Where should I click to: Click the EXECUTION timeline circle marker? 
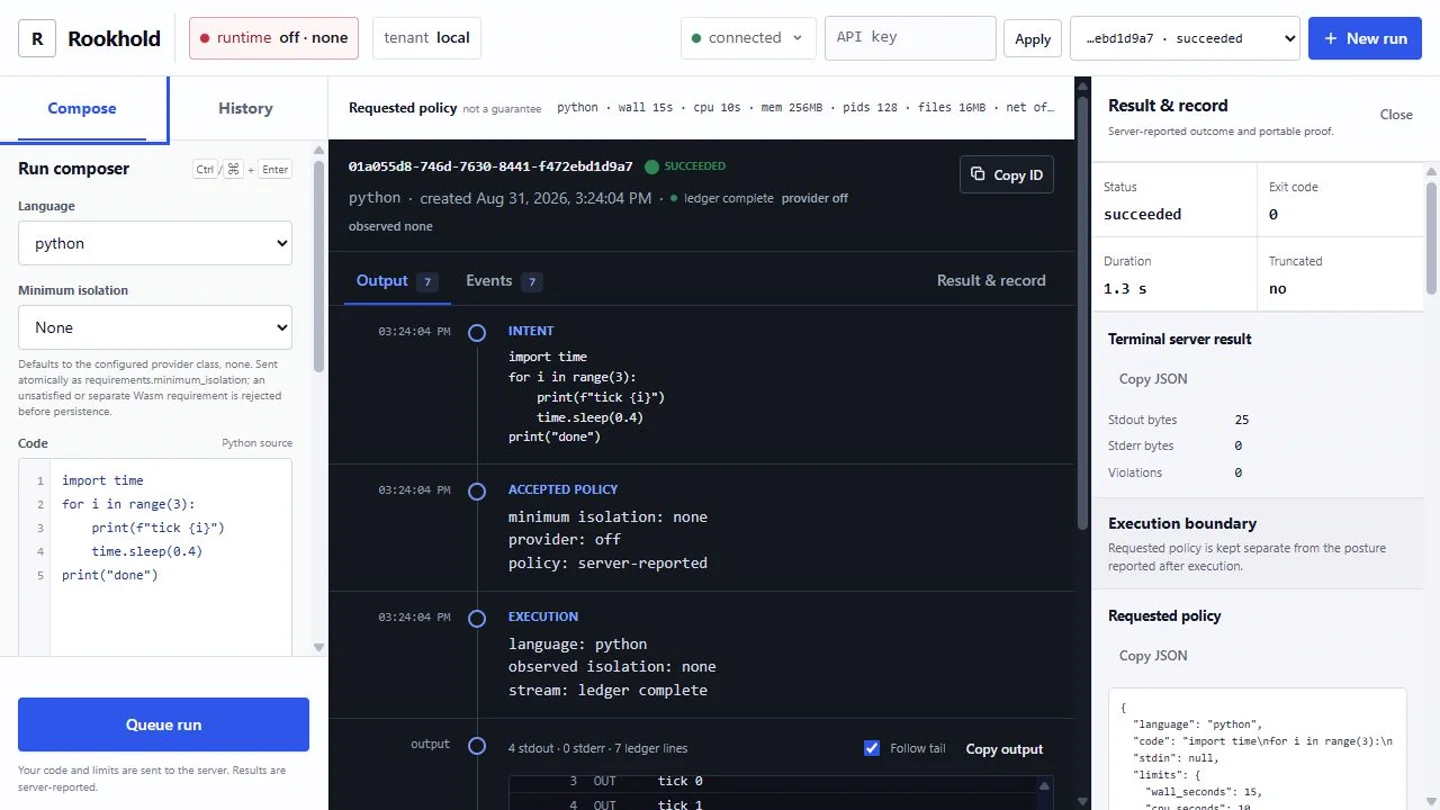[x=477, y=618]
